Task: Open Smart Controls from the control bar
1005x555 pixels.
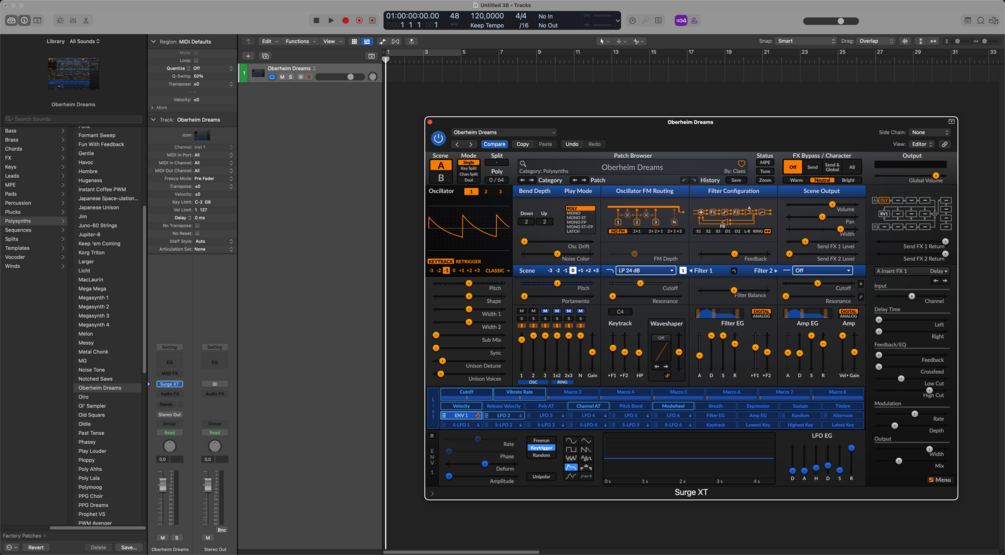Action: coord(60,21)
